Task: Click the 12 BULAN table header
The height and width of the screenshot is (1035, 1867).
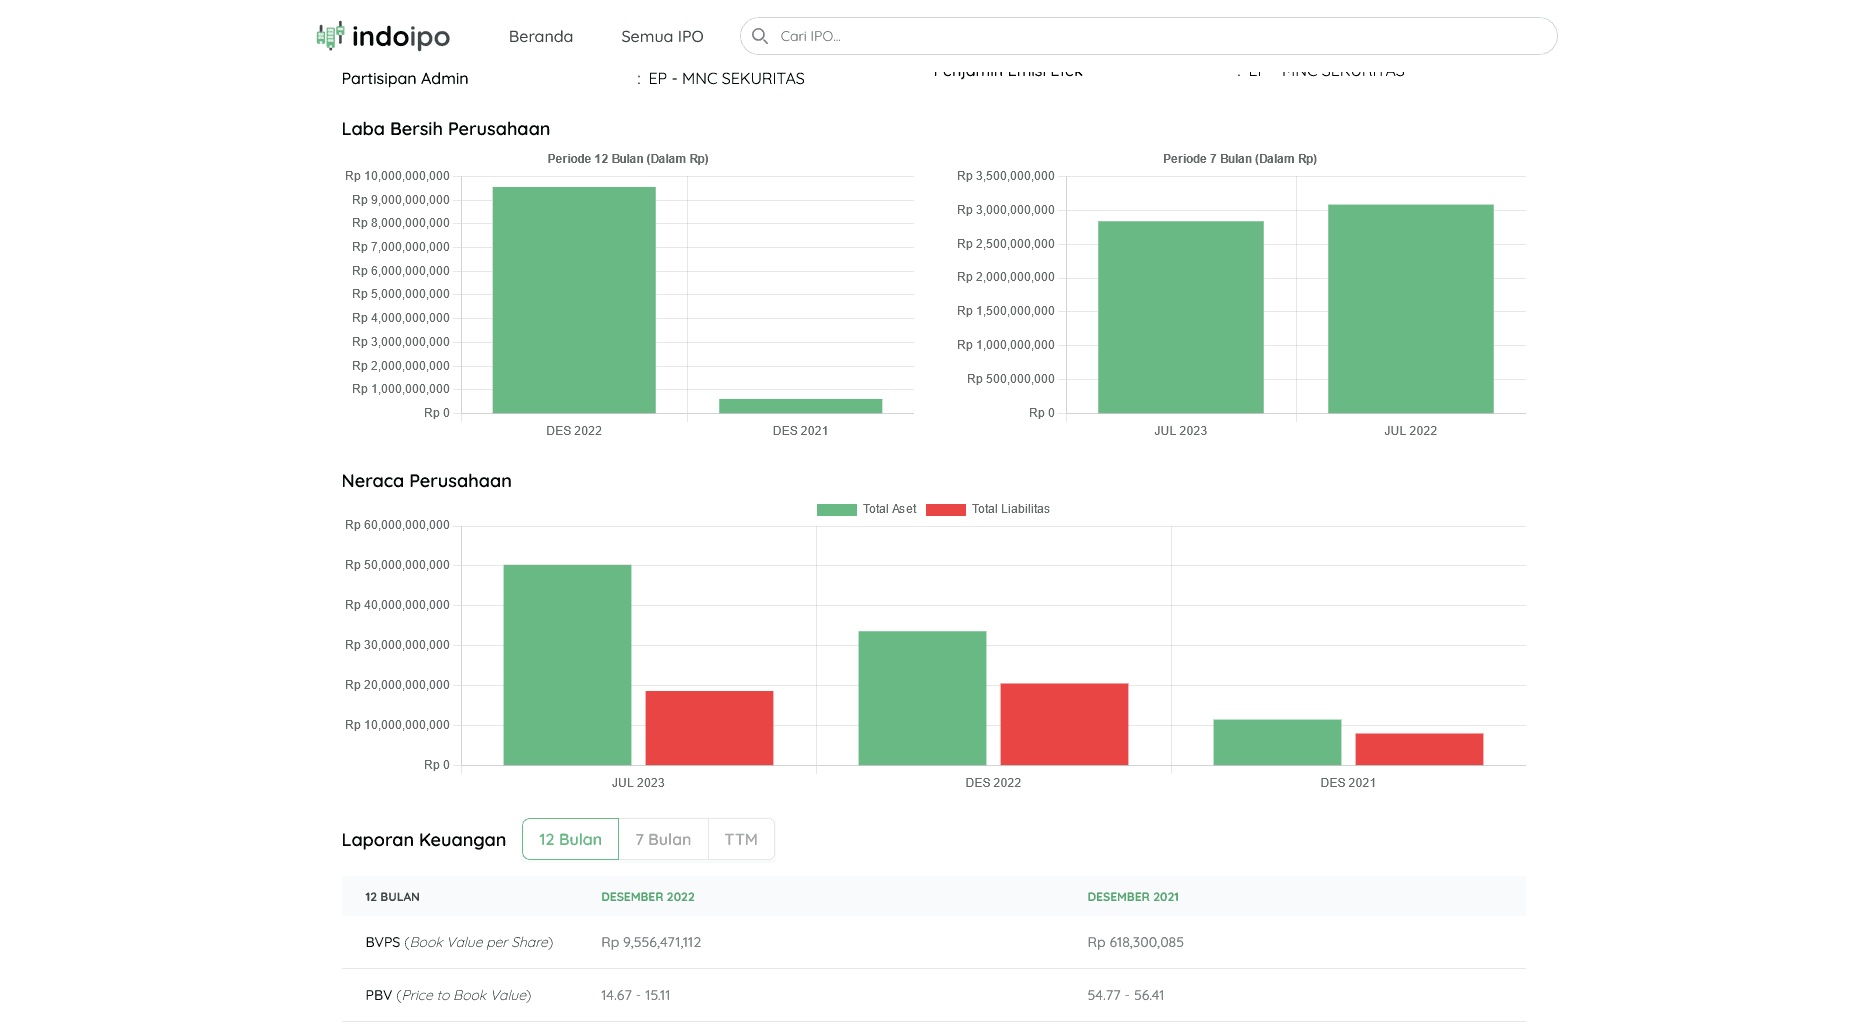Action: coord(392,897)
